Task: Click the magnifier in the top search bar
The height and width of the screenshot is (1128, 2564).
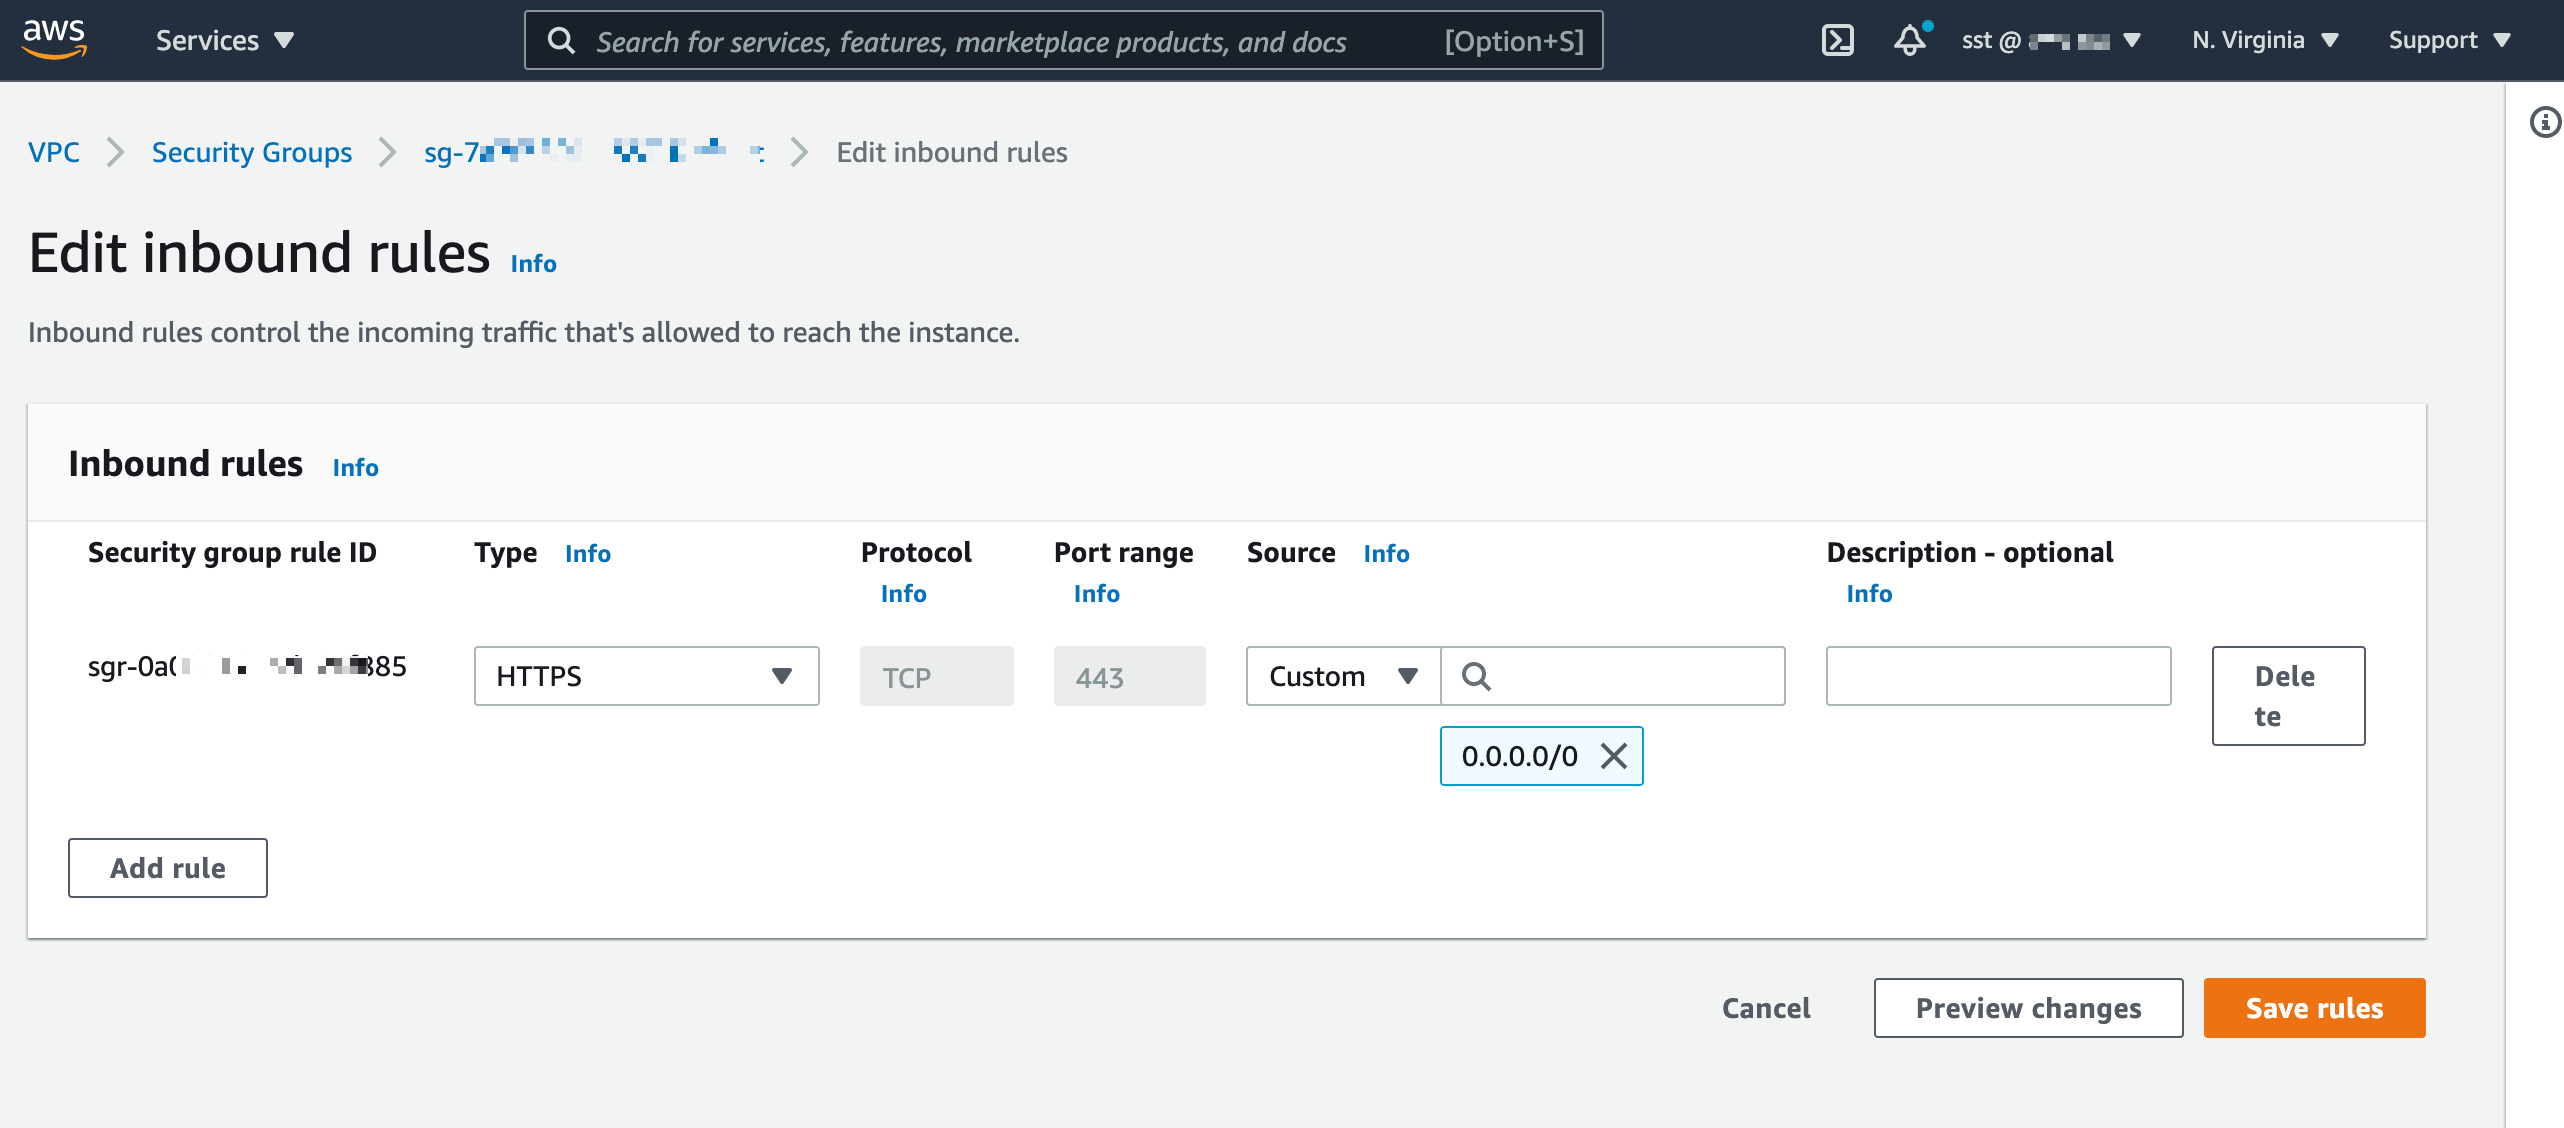Action: tap(562, 40)
